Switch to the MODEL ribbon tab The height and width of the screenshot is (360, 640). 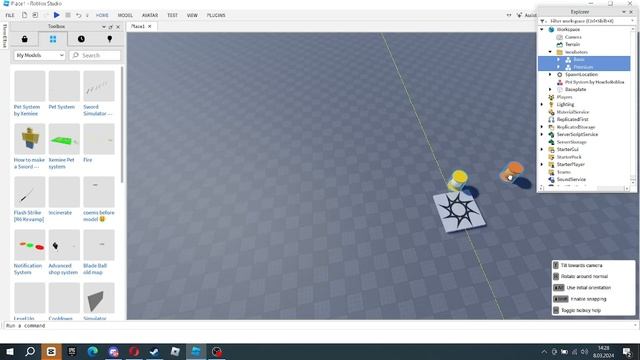coord(125,15)
